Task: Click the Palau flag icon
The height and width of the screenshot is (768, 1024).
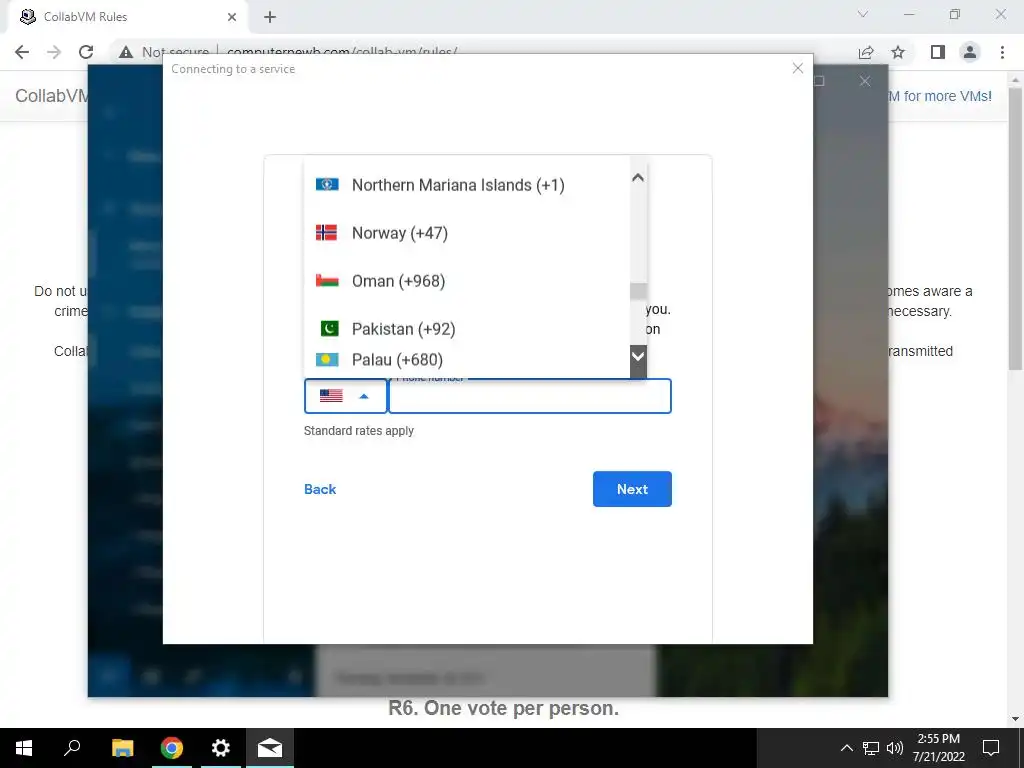Action: point(327,360)
